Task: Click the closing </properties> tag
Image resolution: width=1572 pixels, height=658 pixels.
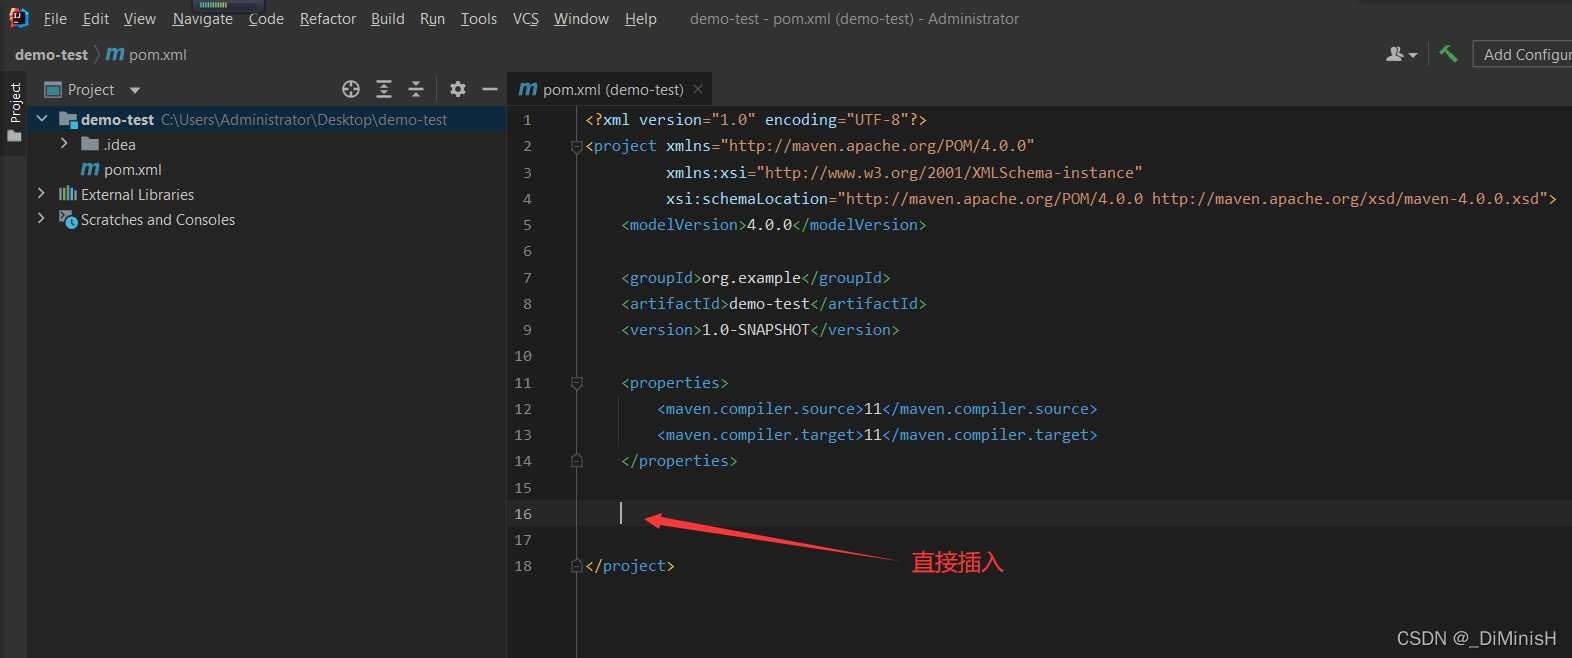Action: (x=679, y=461)
